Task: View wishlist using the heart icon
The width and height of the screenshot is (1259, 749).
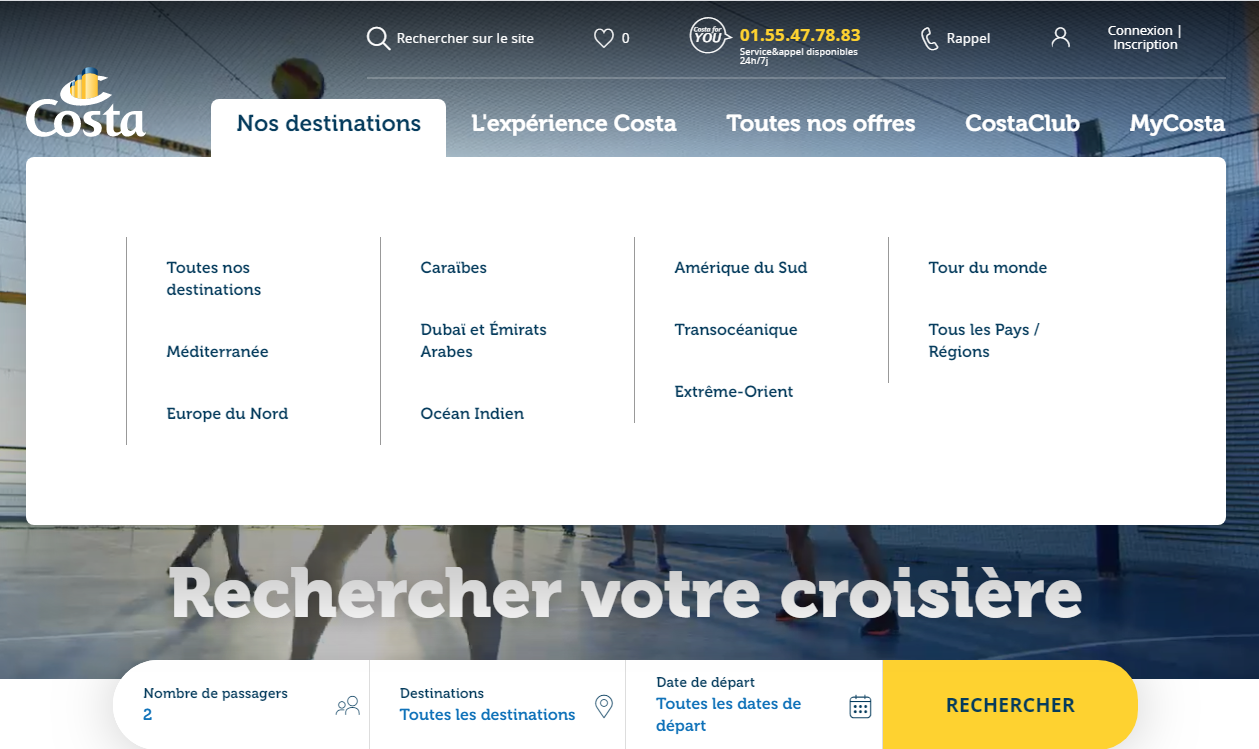Action: tap(604, 37)
